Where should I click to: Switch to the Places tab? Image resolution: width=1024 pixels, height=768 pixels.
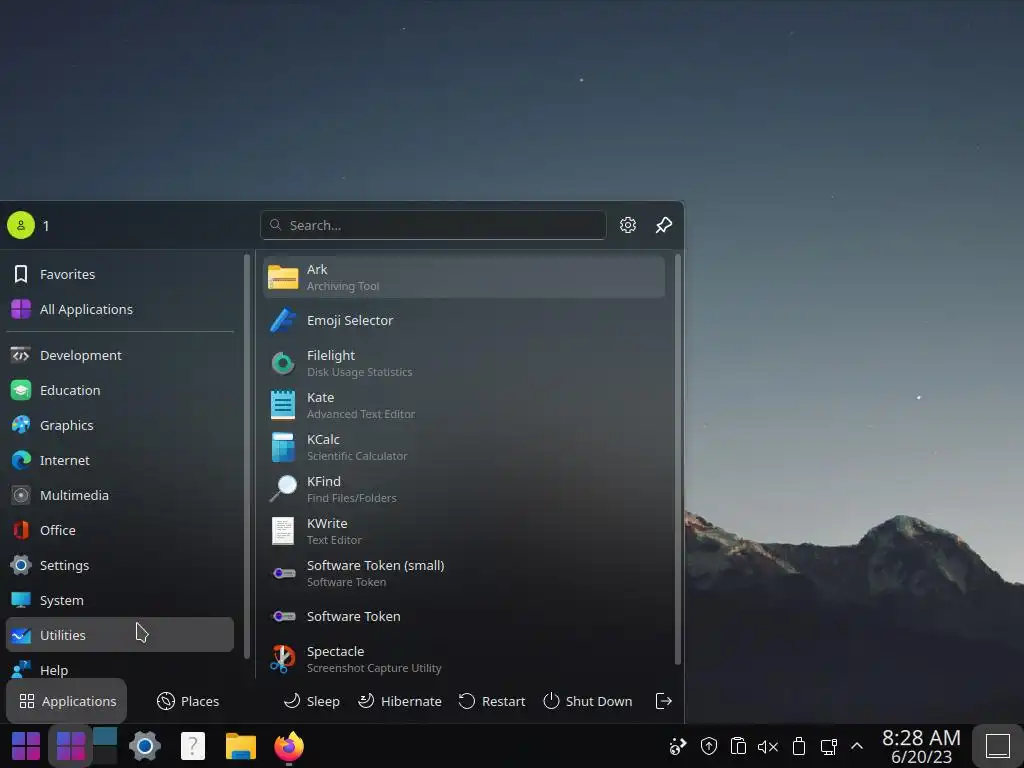tap(187, 701)
